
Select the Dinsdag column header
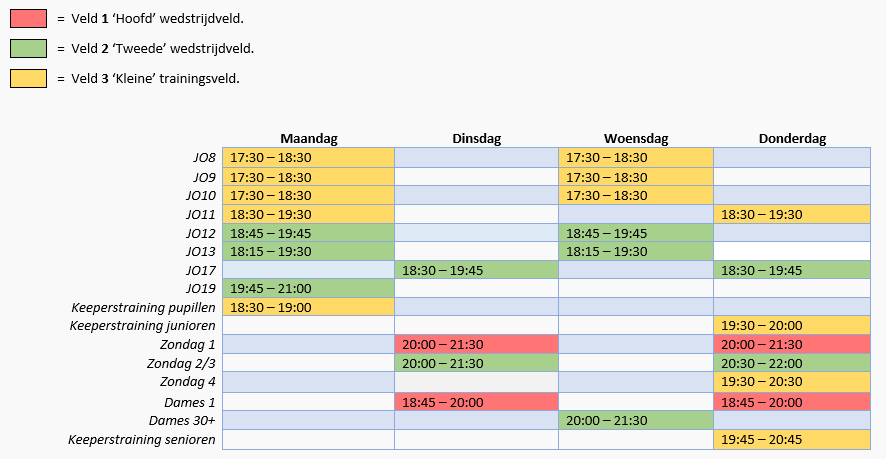pos(476,139)
